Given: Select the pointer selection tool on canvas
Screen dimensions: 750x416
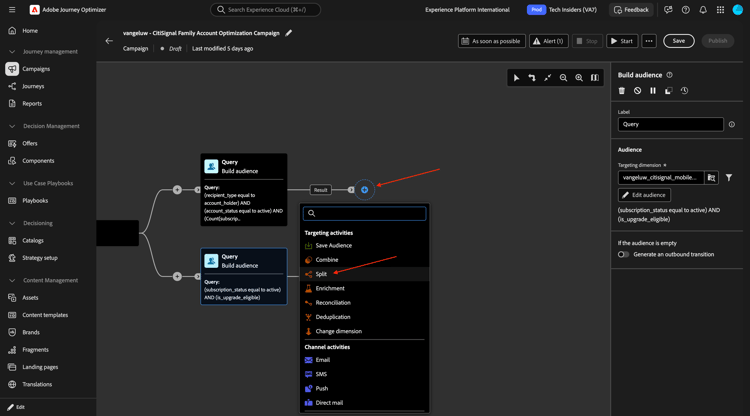Looking at the screenshot, I should (x=516, y=77).
